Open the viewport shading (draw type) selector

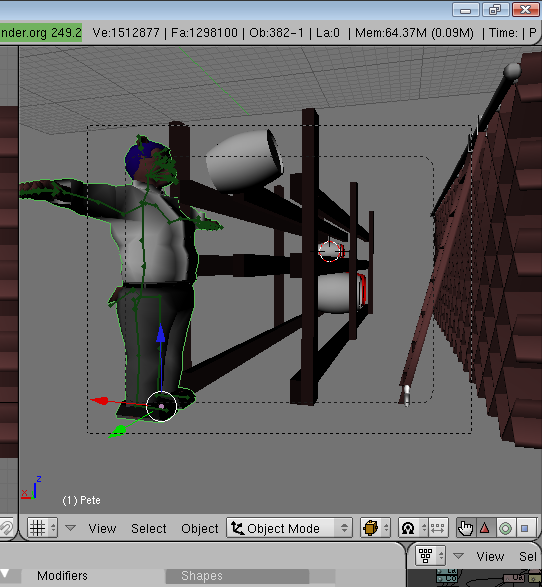(x=375, y=528)
